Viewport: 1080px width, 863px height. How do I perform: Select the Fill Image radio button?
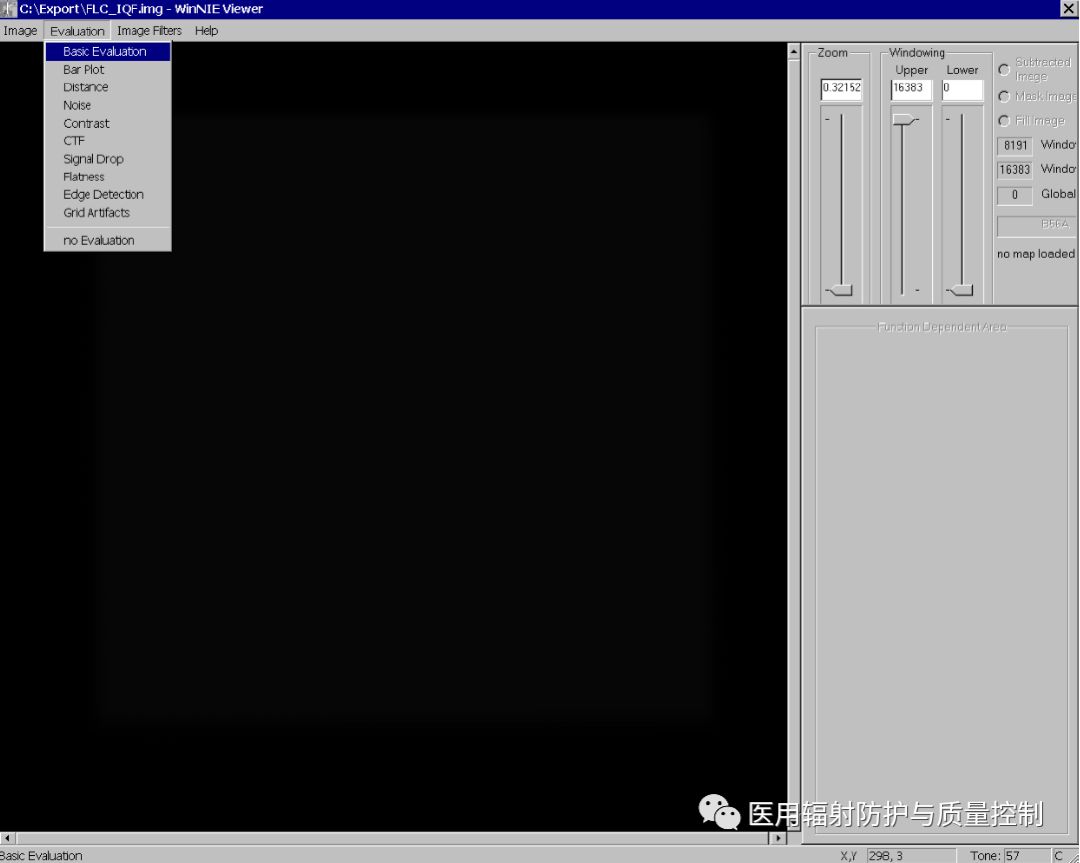(x=1004, y=121)
